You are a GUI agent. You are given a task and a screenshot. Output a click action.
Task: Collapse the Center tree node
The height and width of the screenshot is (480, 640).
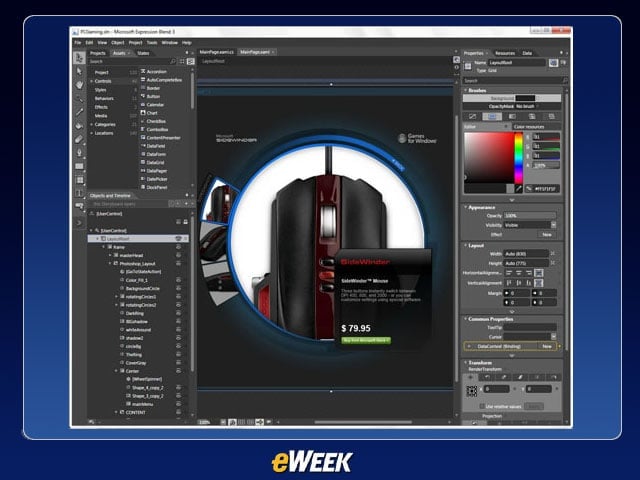[x=116, y=371]
